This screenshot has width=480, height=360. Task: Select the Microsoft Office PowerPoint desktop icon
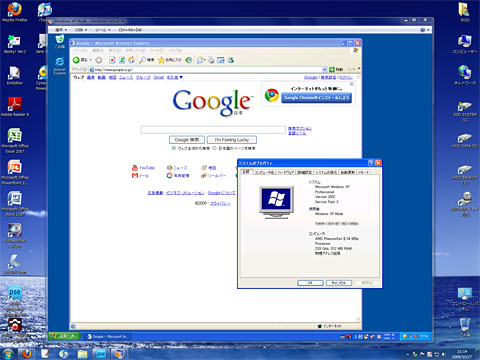(x=15, y=172)
